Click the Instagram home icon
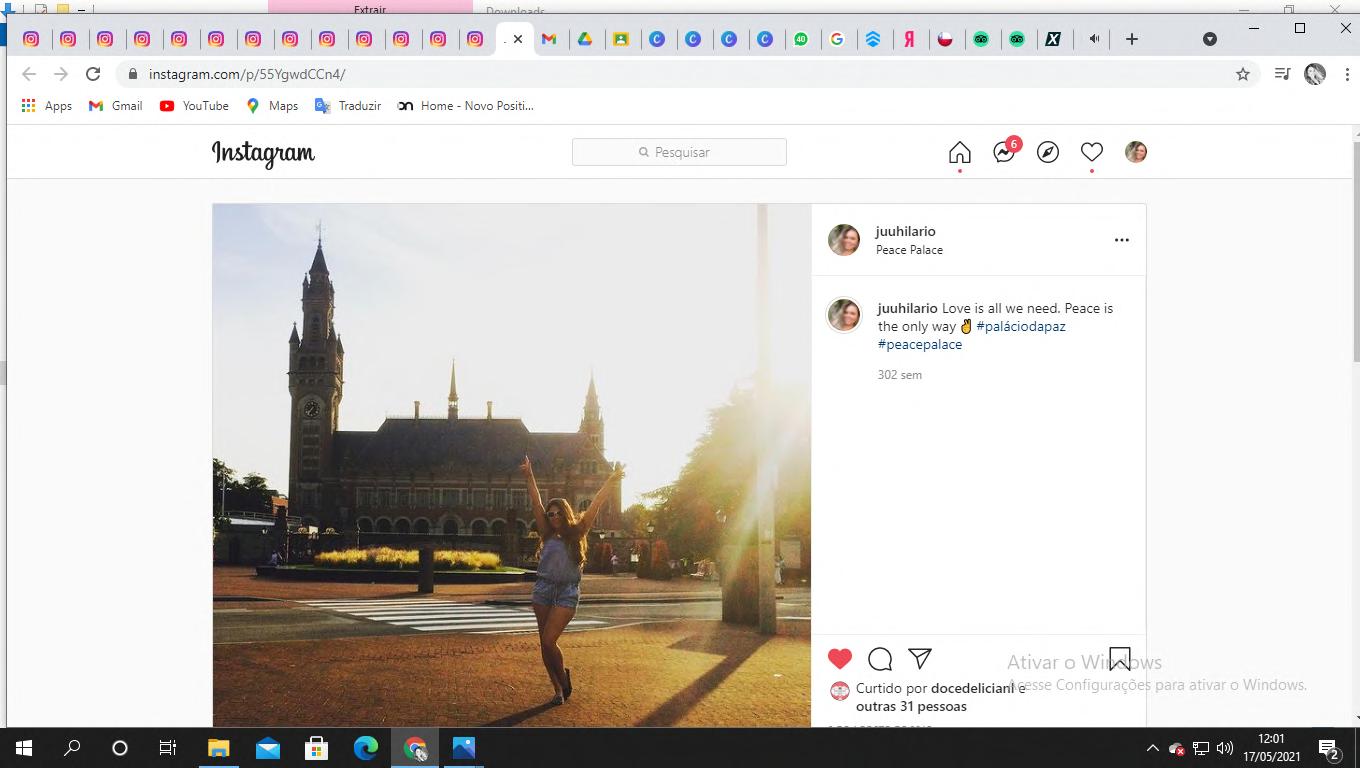 959,152
